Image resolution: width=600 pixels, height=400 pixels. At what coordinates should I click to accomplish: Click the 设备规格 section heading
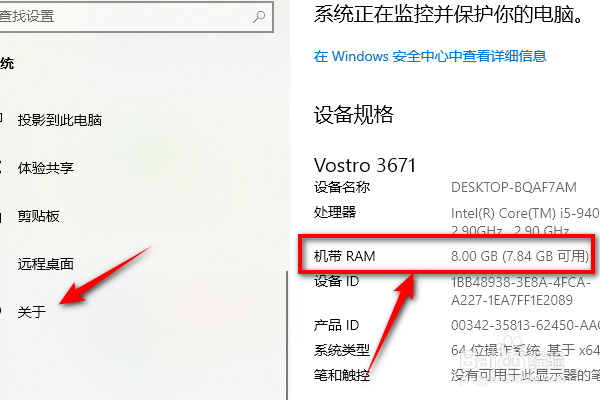pyautogui.click(x=354, y=114)
